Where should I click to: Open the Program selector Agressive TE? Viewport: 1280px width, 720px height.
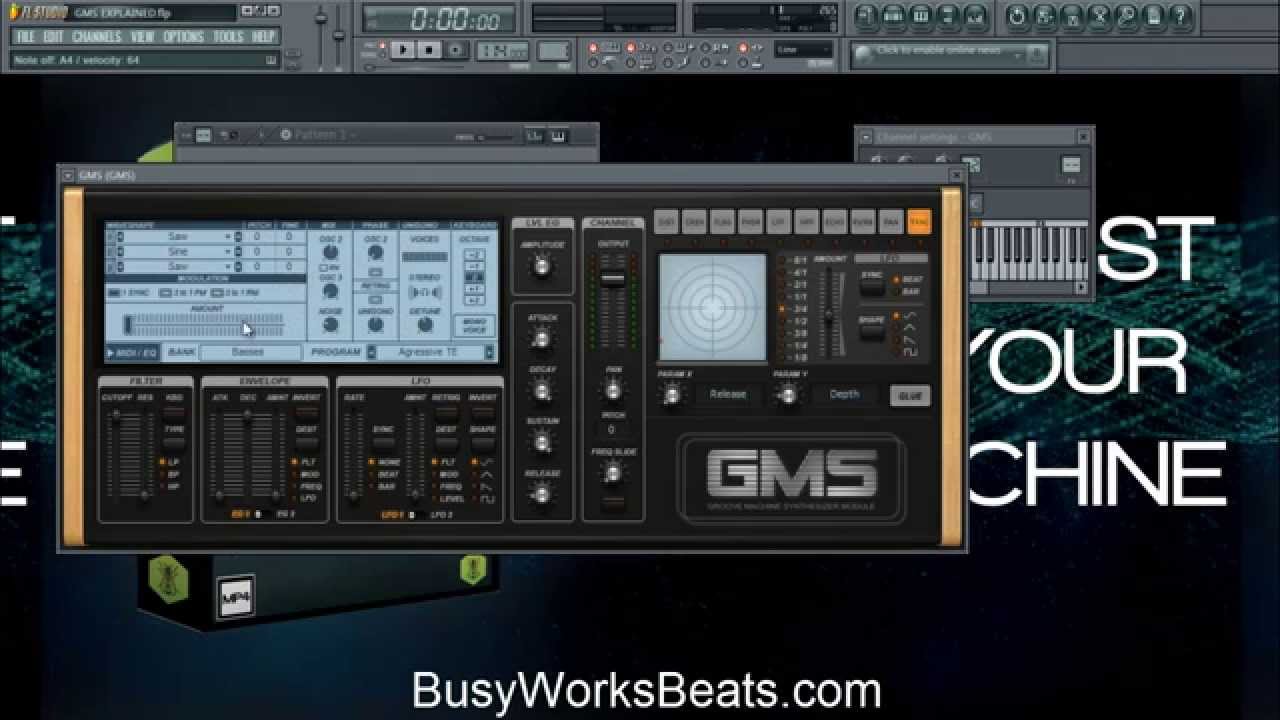coord(430,352)
